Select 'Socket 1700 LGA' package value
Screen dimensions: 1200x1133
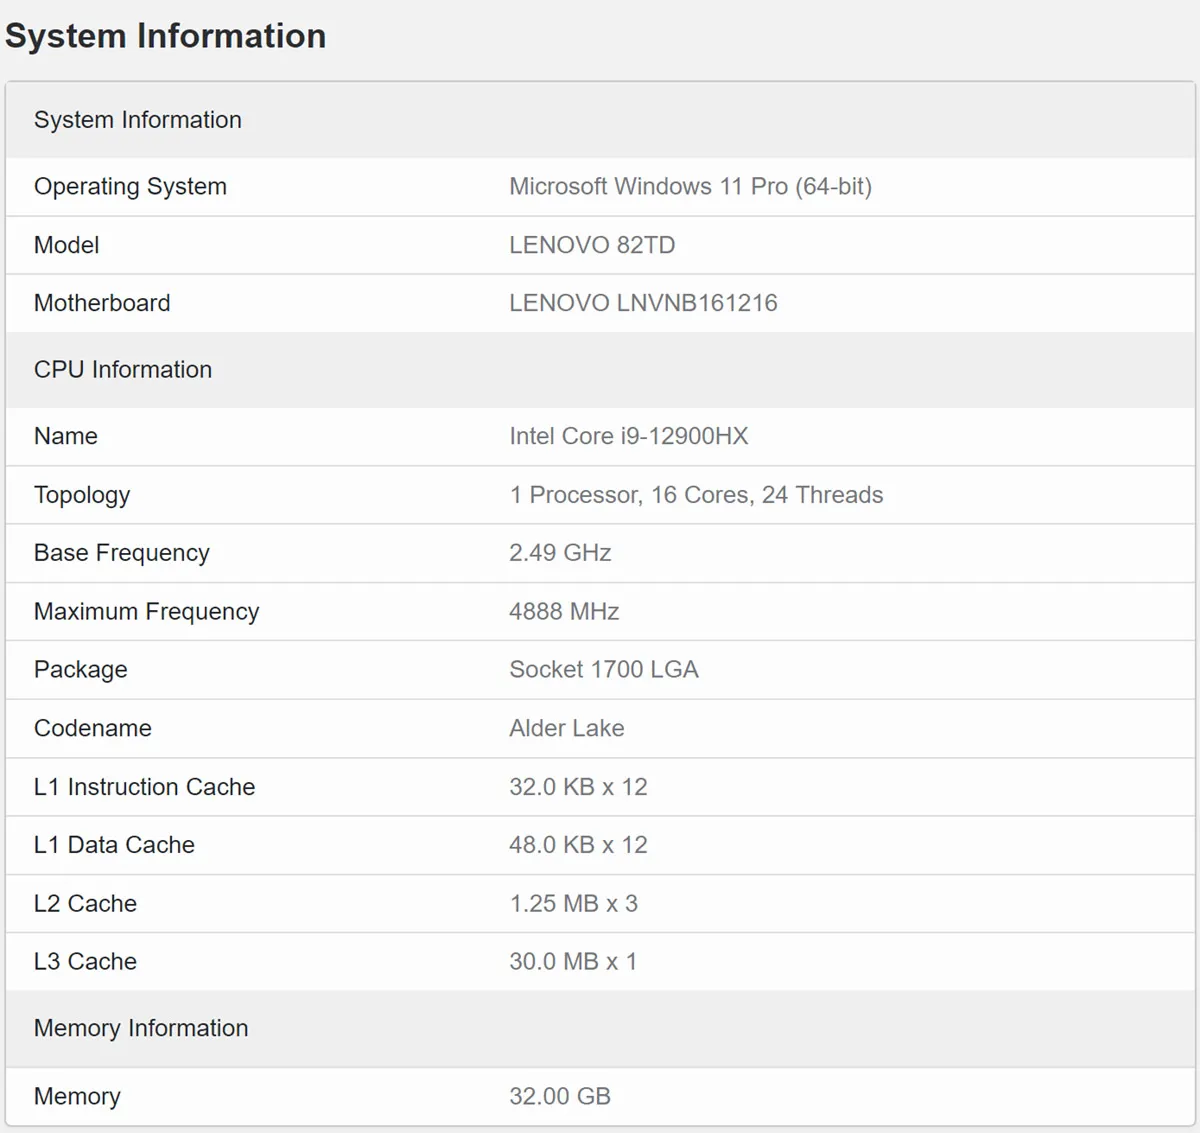pos(604,670)
